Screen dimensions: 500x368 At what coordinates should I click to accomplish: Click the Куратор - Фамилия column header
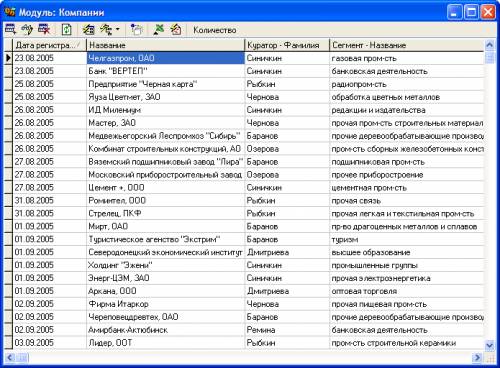[x=287, y=45]
